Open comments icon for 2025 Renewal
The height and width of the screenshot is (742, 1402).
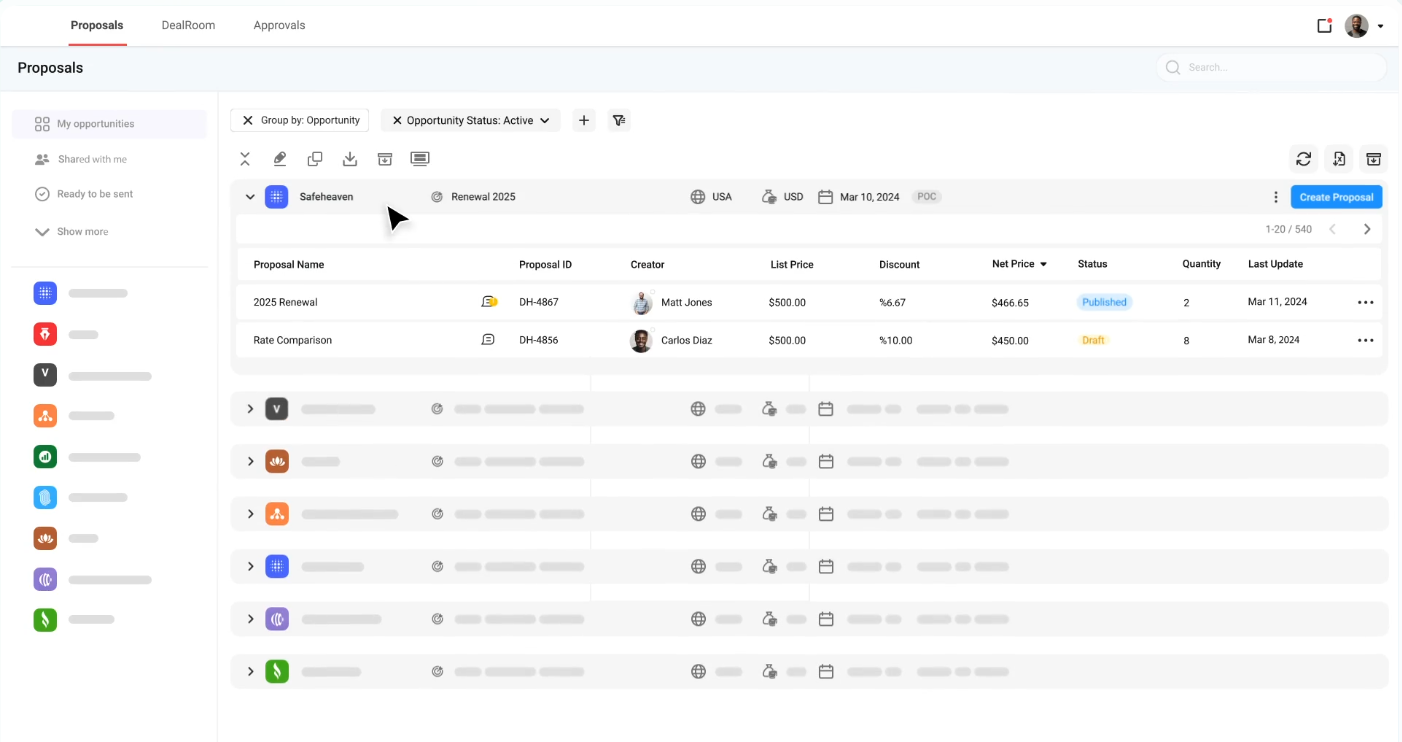click(x=489, y=302)
